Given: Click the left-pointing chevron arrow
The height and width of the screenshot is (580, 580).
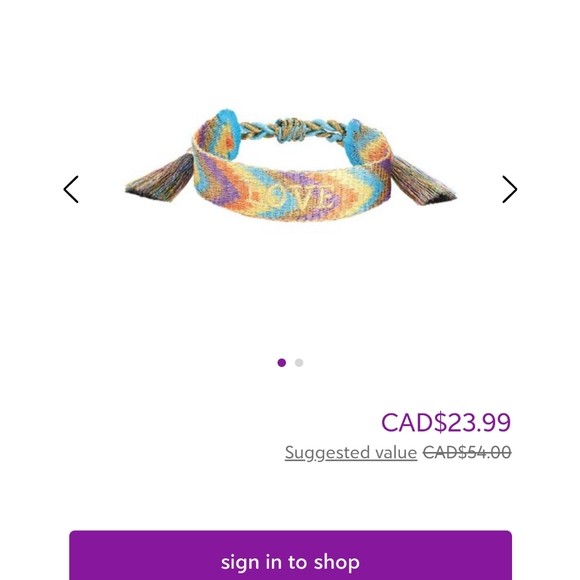Looking at the screenshot, I should click(x=71, y=189).
